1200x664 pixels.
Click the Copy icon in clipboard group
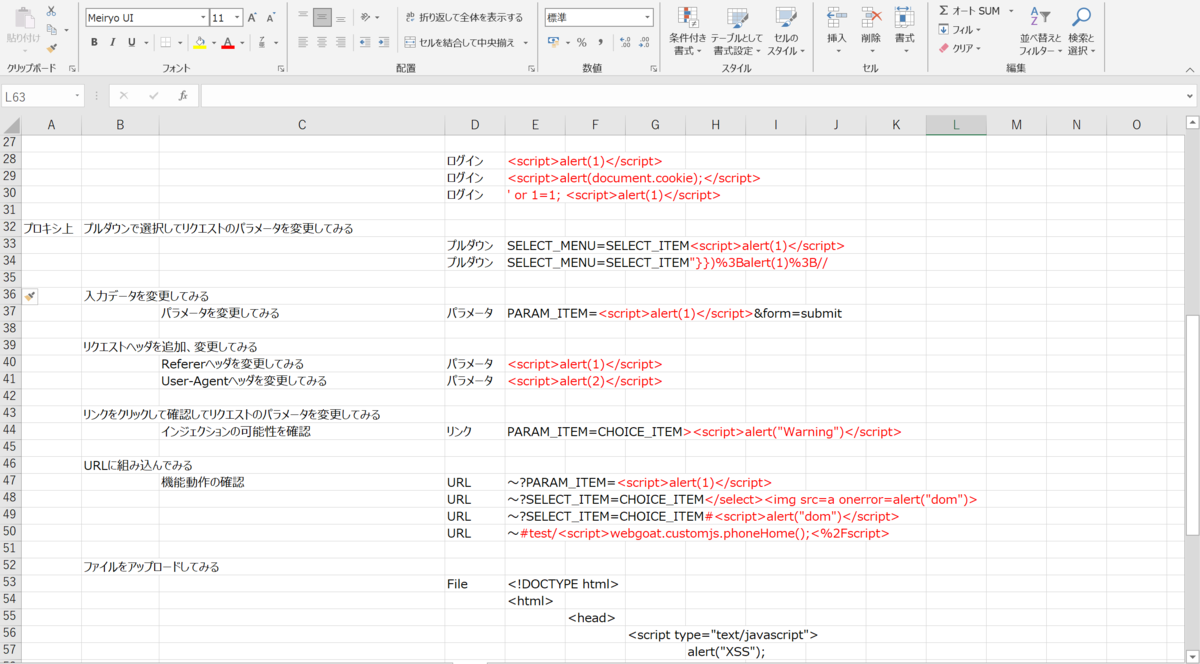[51, 28]
